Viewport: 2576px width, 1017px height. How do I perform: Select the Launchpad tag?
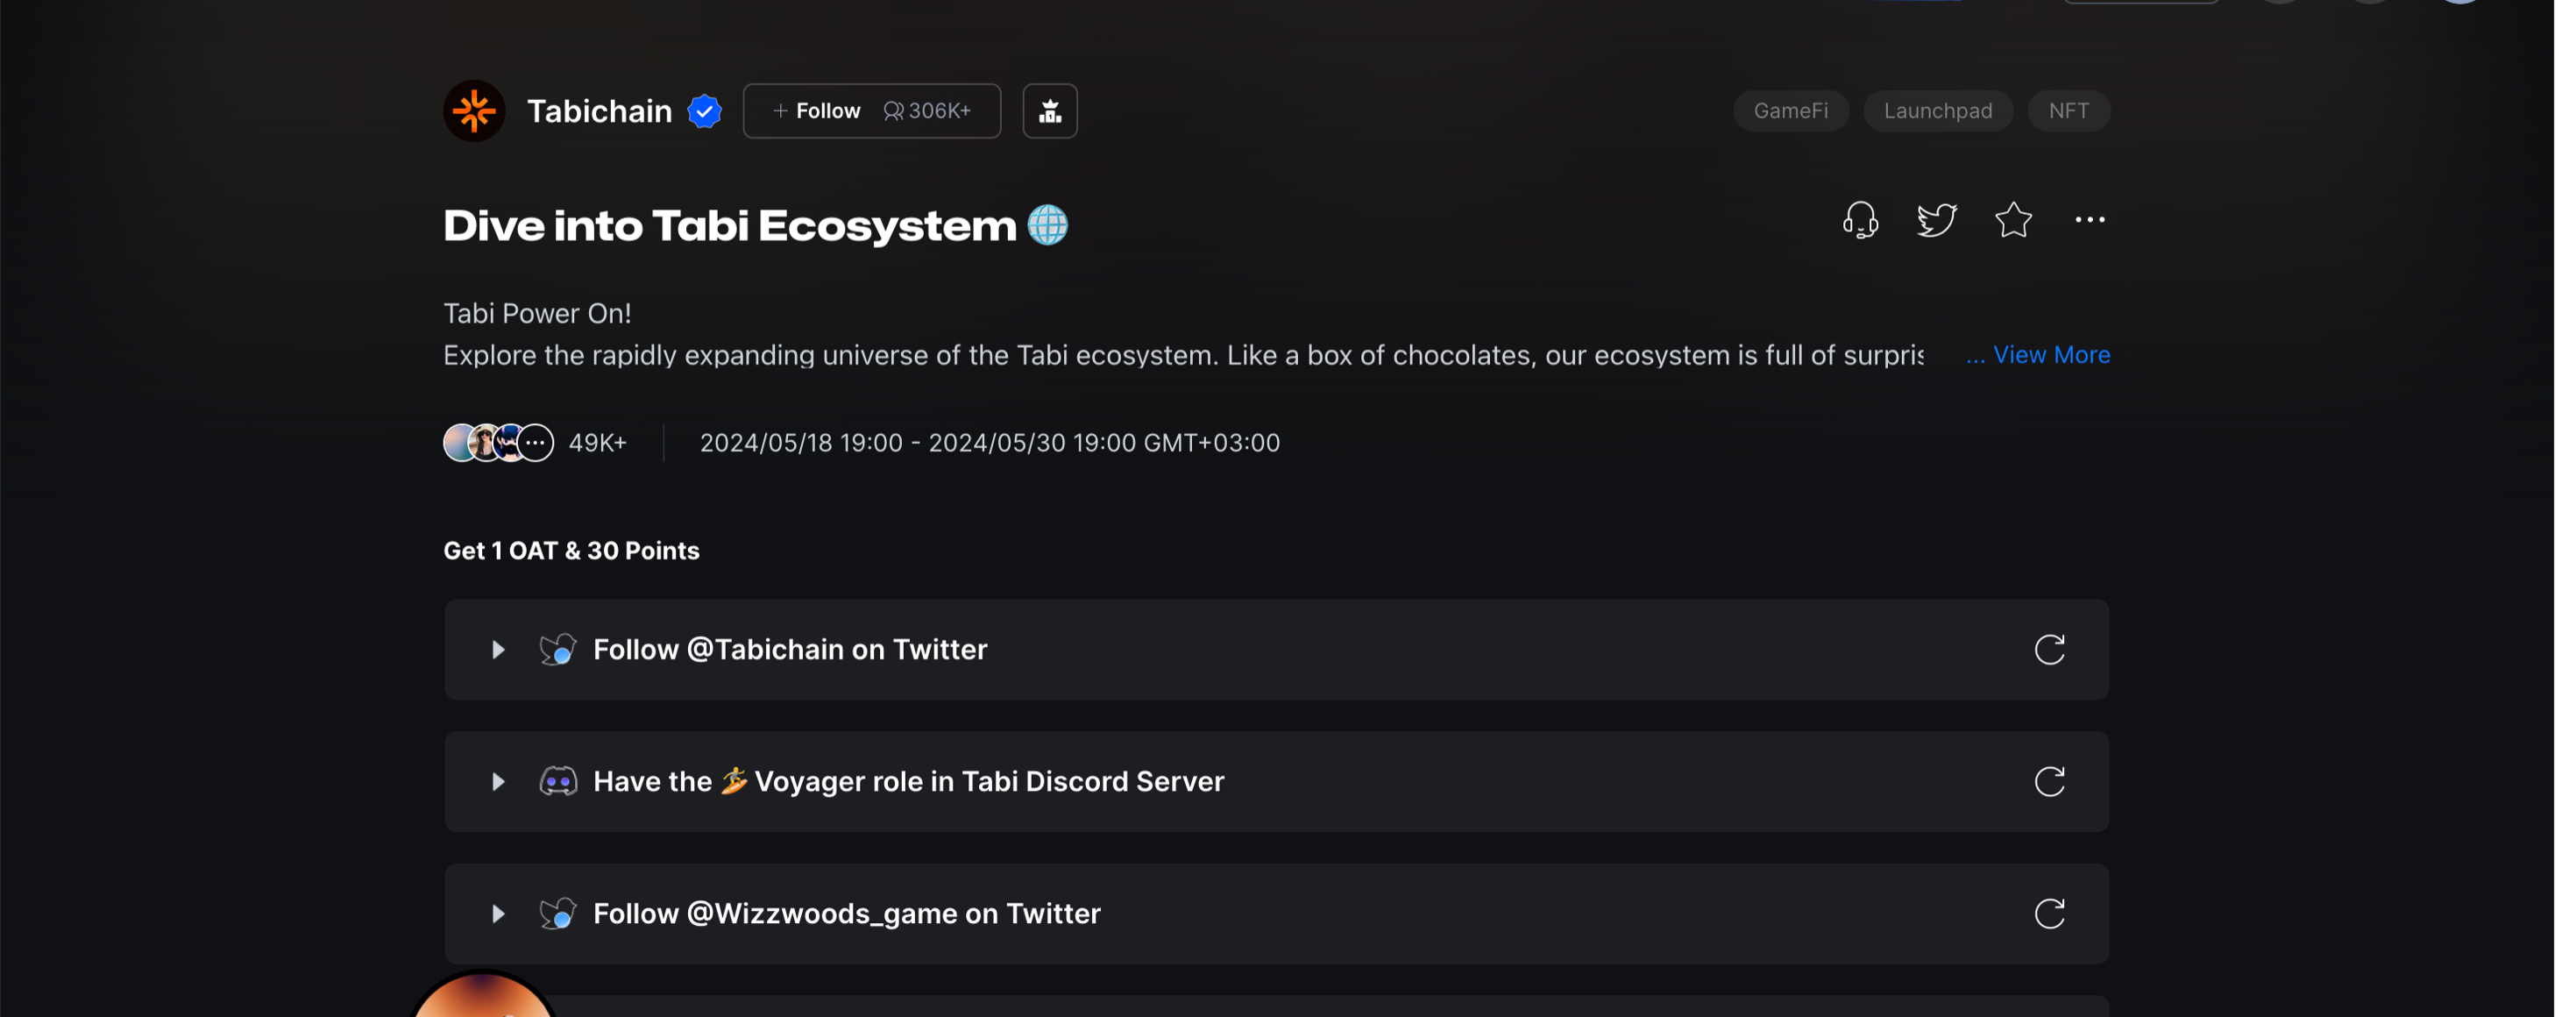coord(1937,111)
